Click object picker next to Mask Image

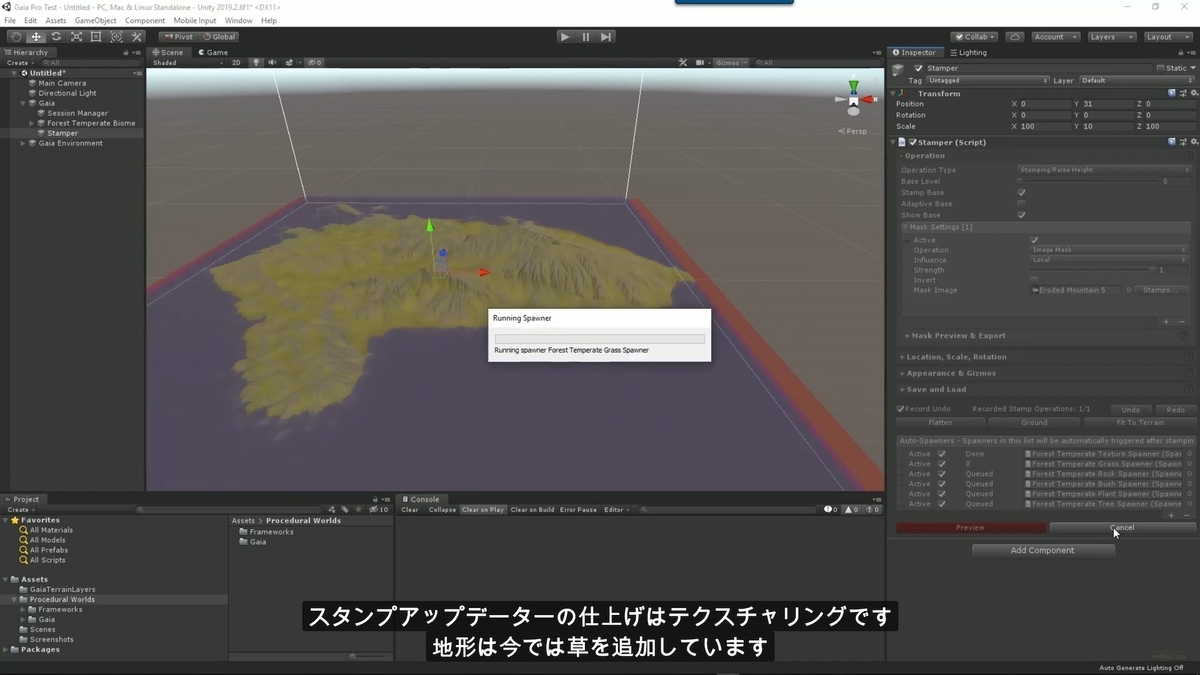[x=1130, y=290]
